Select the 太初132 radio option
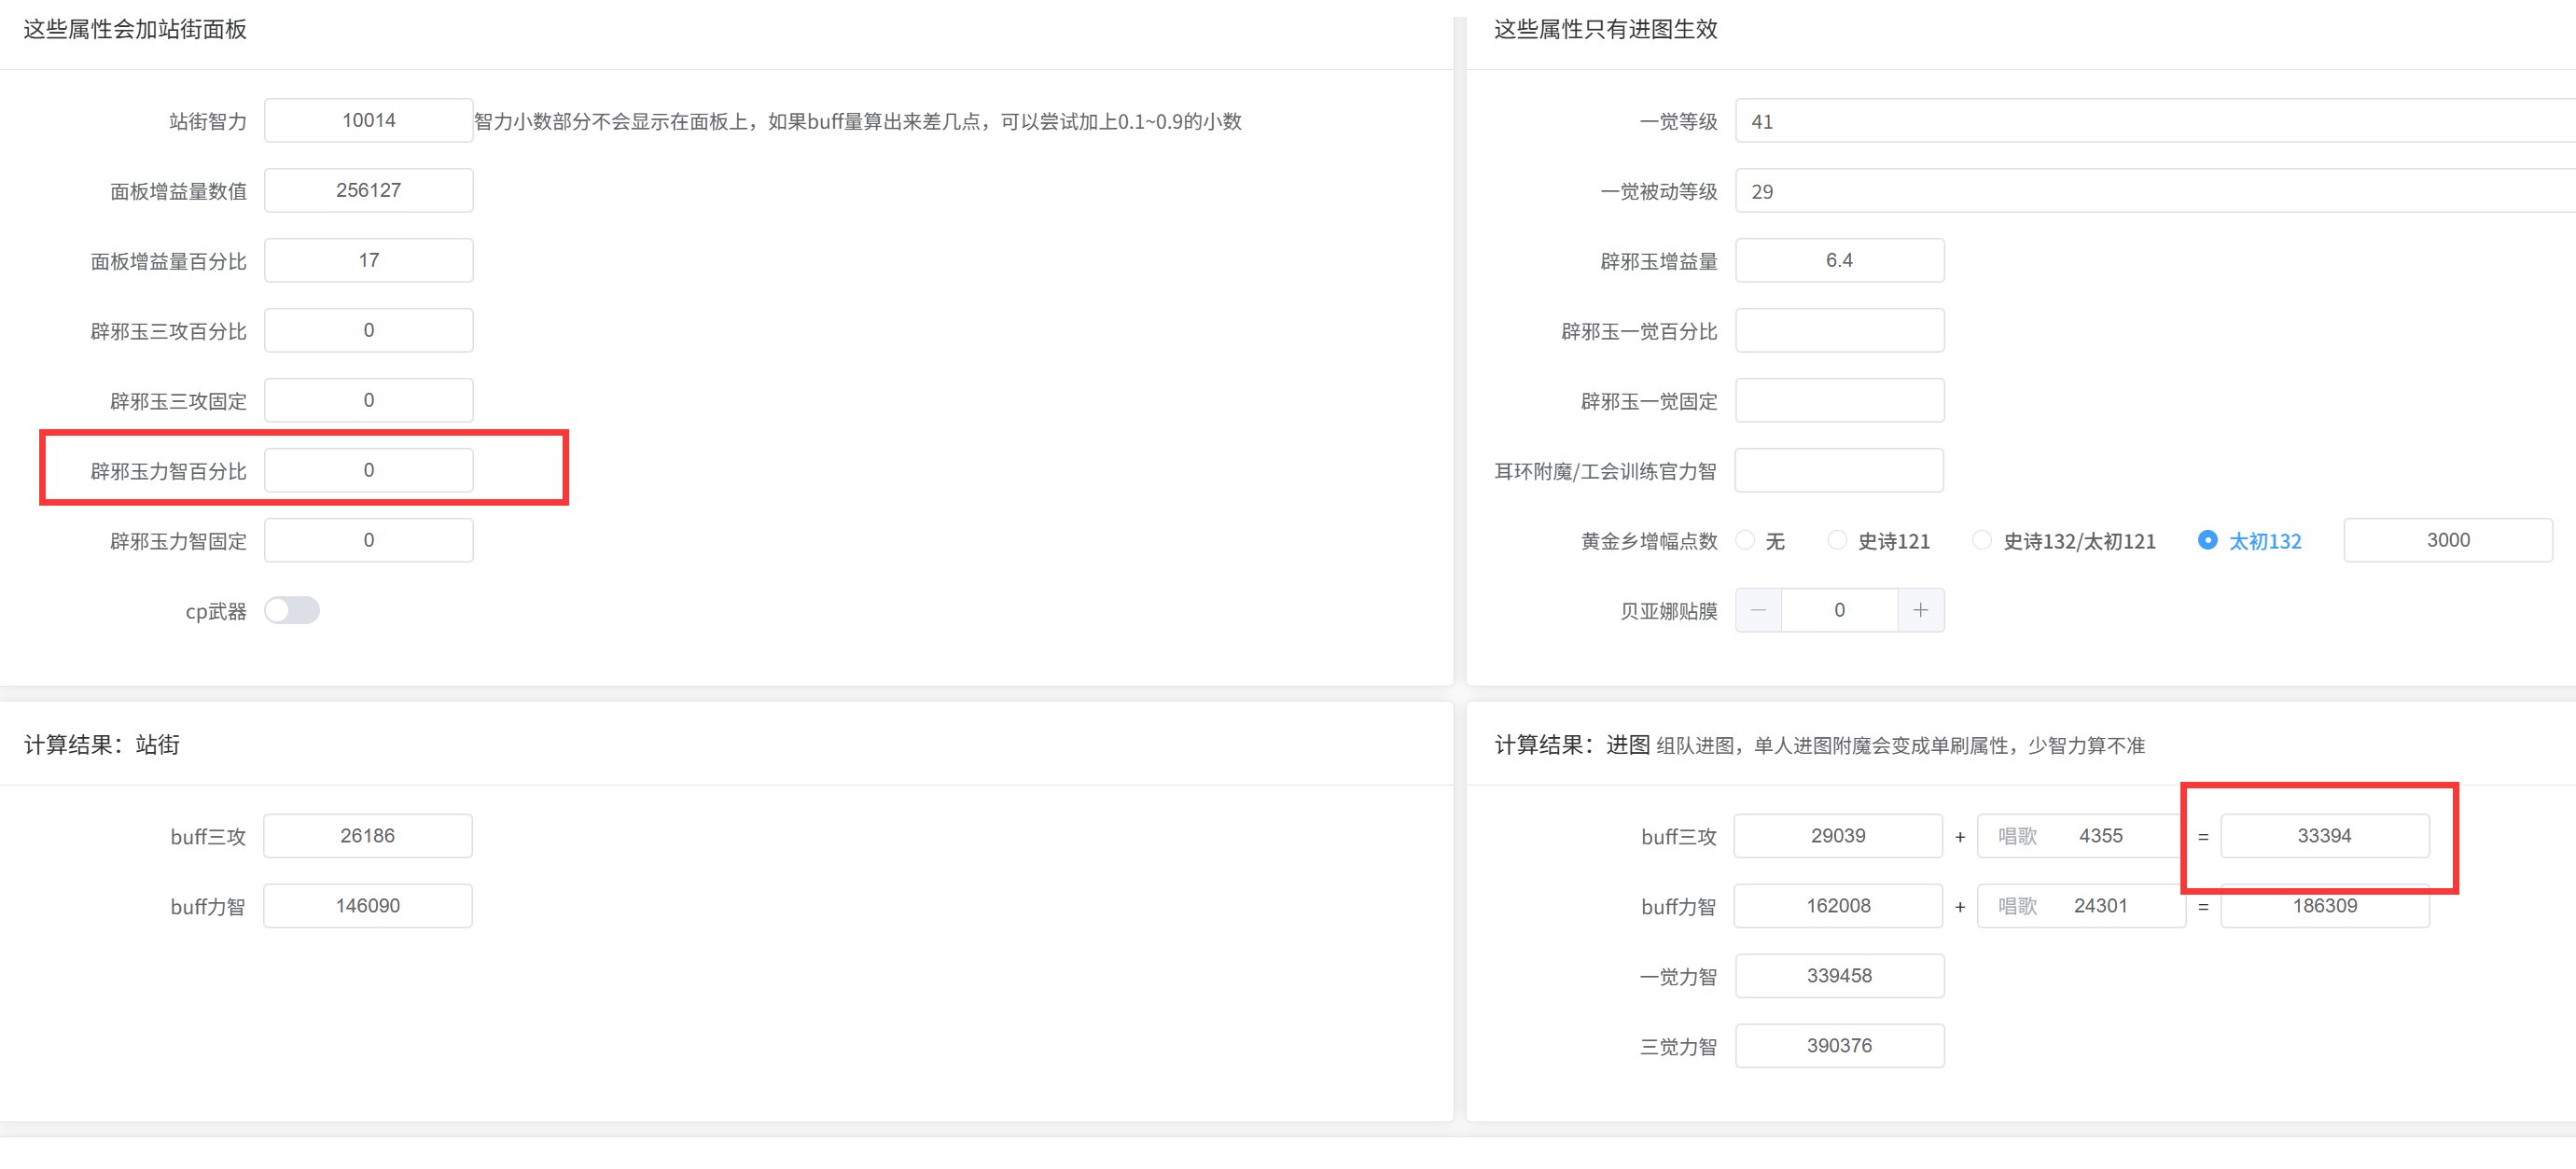The width and height of the screenshot is (2576, 1169). click(x=2249, y=541)
